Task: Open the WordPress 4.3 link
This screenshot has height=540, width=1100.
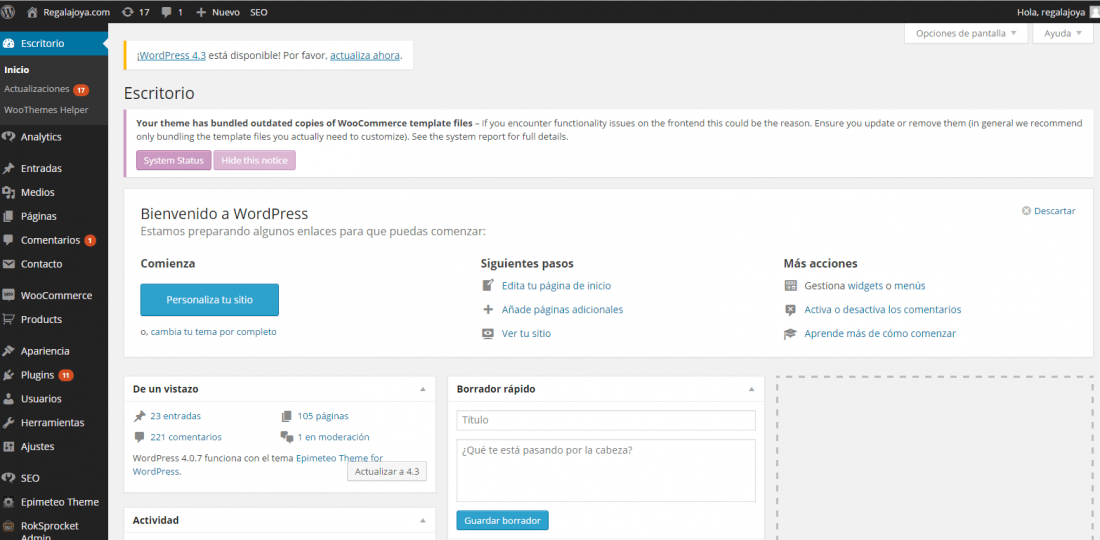Action: click(x=173, y=55)
